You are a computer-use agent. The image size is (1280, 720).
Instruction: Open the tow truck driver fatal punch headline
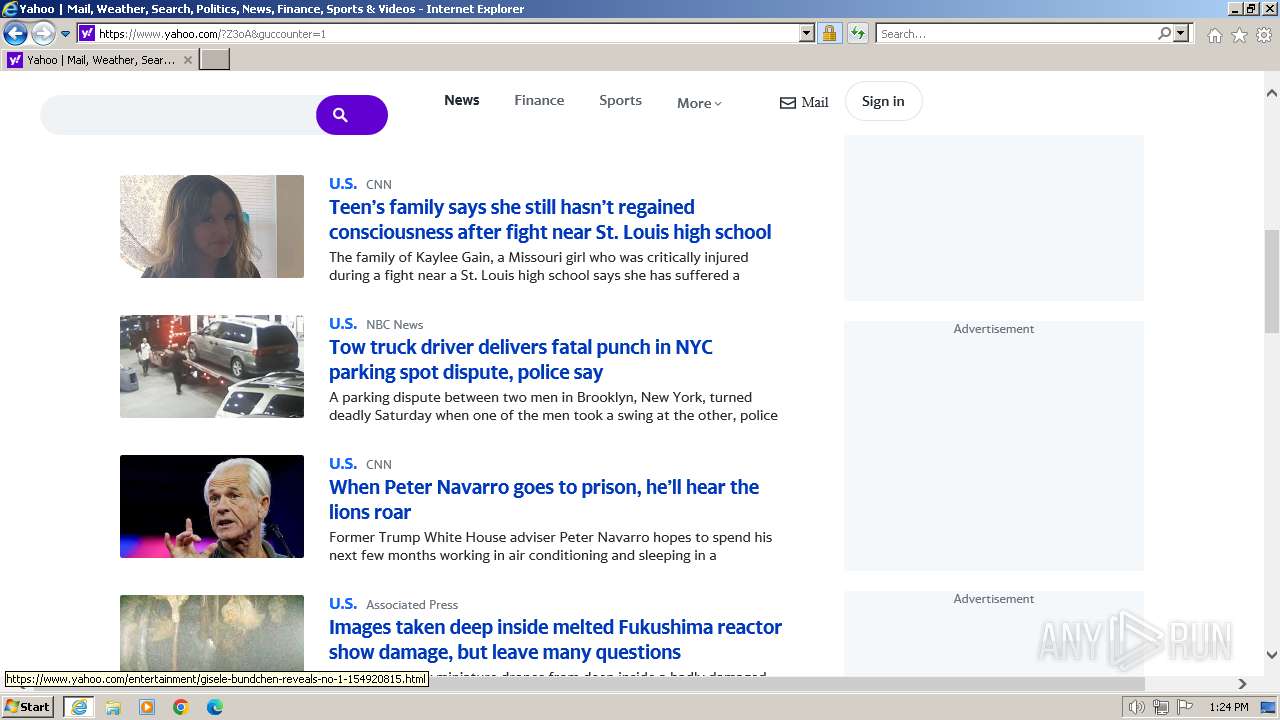(x=521, y=359)
